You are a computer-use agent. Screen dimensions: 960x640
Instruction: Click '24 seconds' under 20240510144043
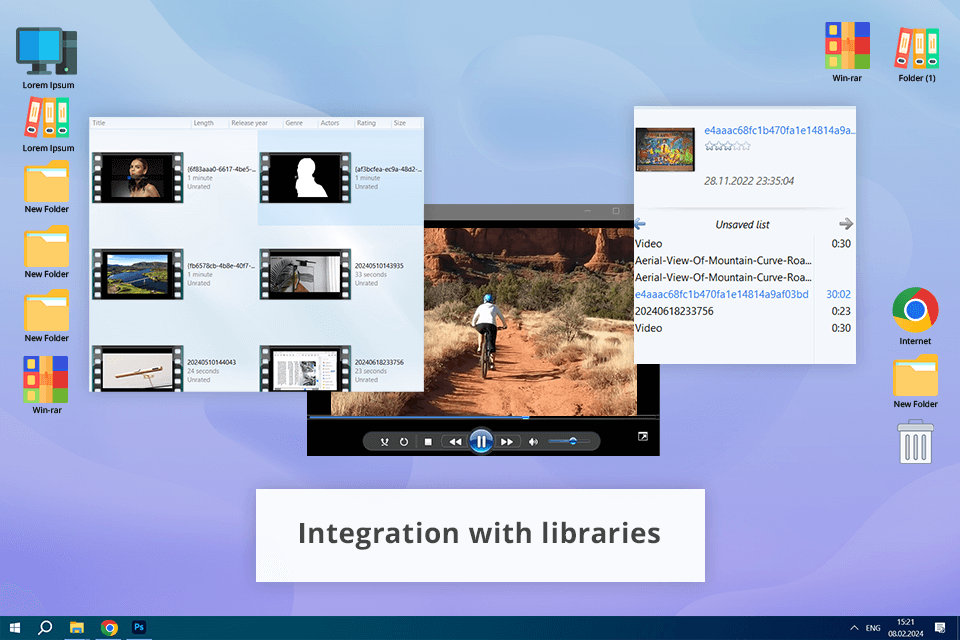click(203, 371)
